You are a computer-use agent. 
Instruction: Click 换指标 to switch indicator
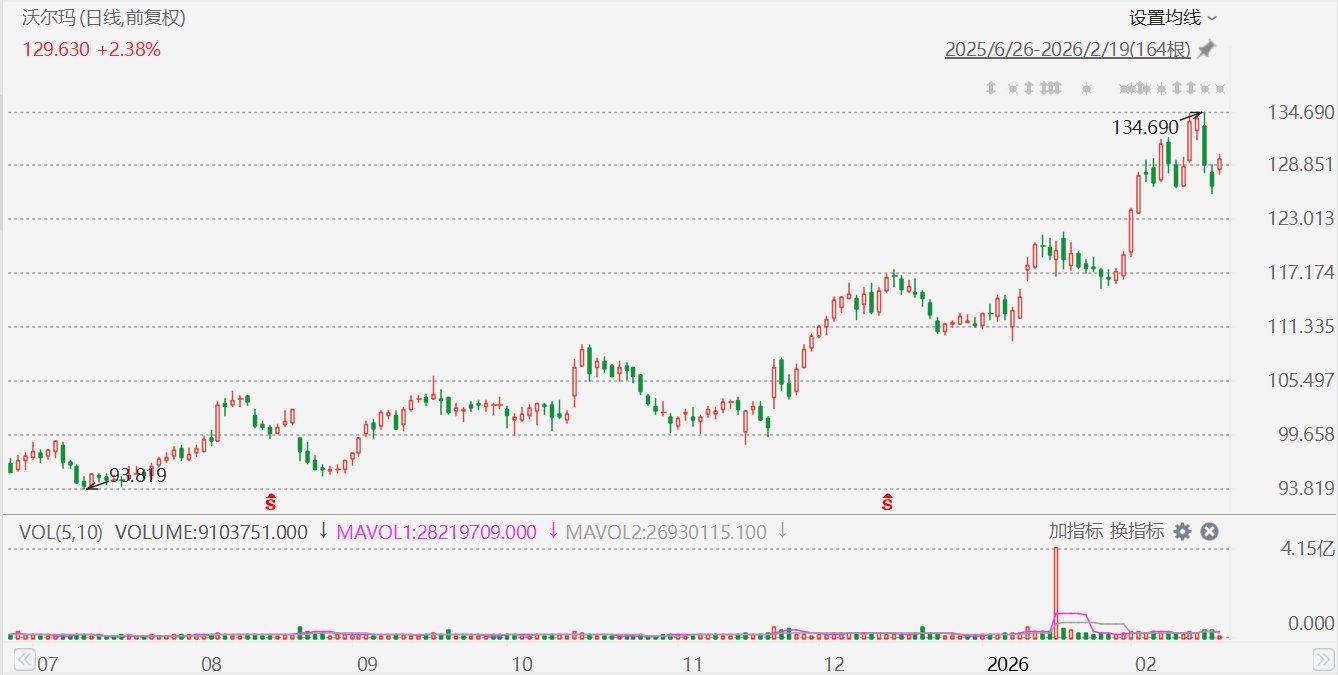click(x=1137, y=531)
